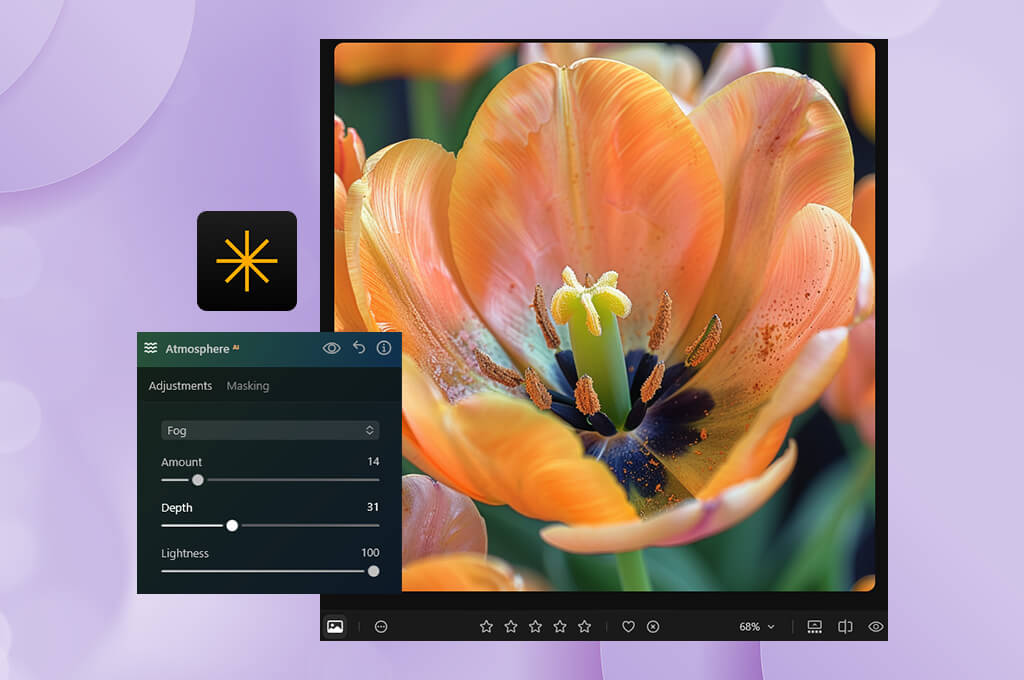Viewport: 1024px width, 680px height.
Task: Toggle preview eye in bottom toolbar
Action: 876,626
